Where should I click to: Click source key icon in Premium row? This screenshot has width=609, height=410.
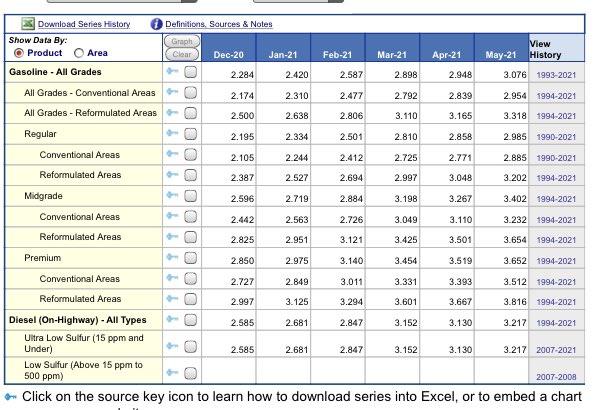pos(172,257)
